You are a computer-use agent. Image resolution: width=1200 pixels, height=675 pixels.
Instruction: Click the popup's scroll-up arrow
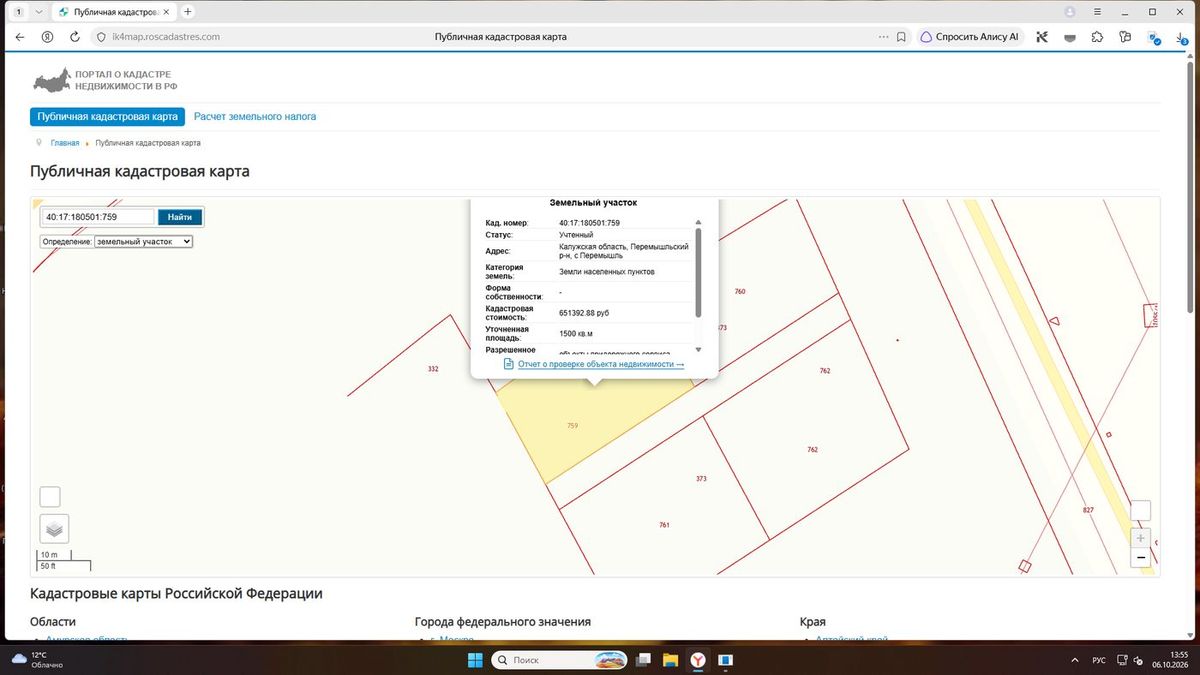(x=698, y=222)
